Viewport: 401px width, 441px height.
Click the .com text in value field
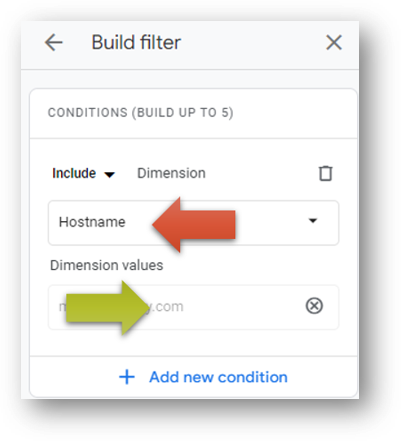click(x=167, y=306)
